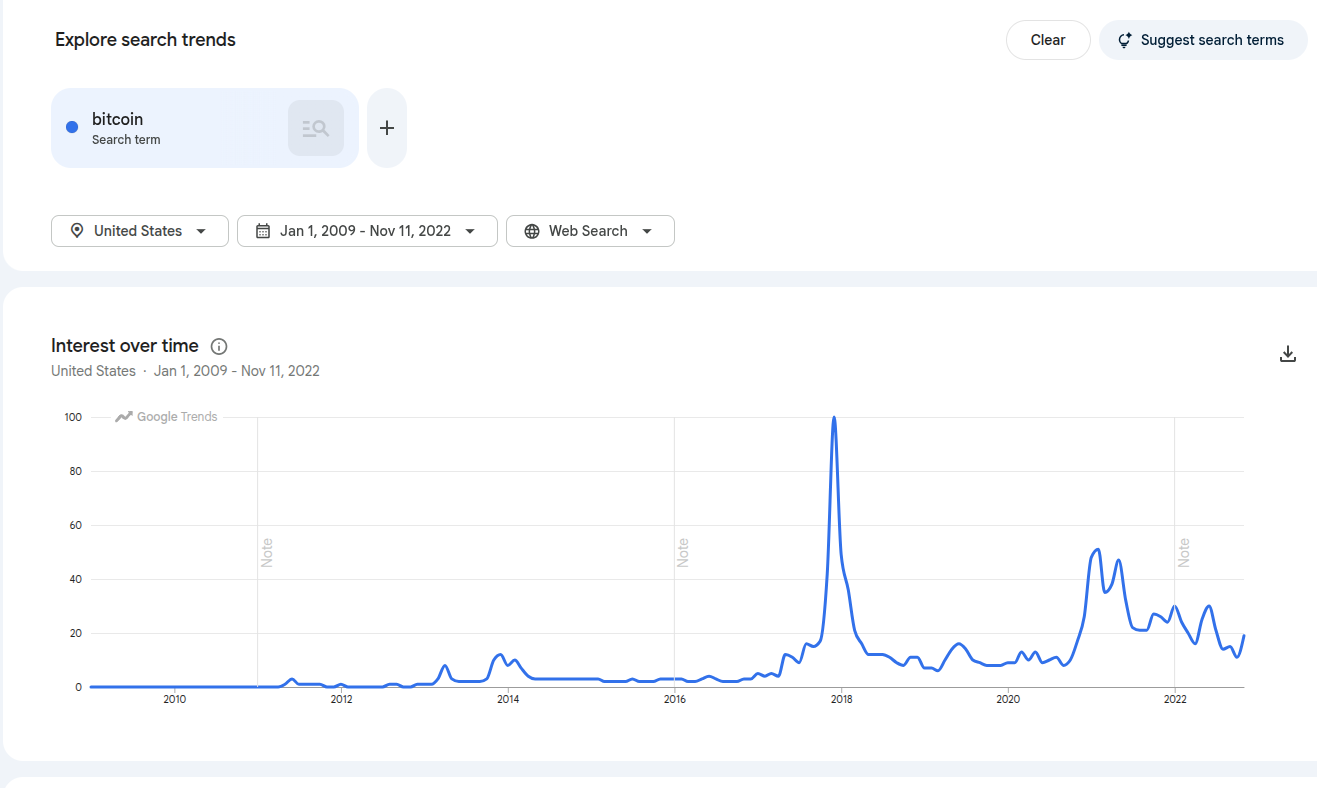
Task: Click the location pin icon for United States
Action: click(77, 231)
